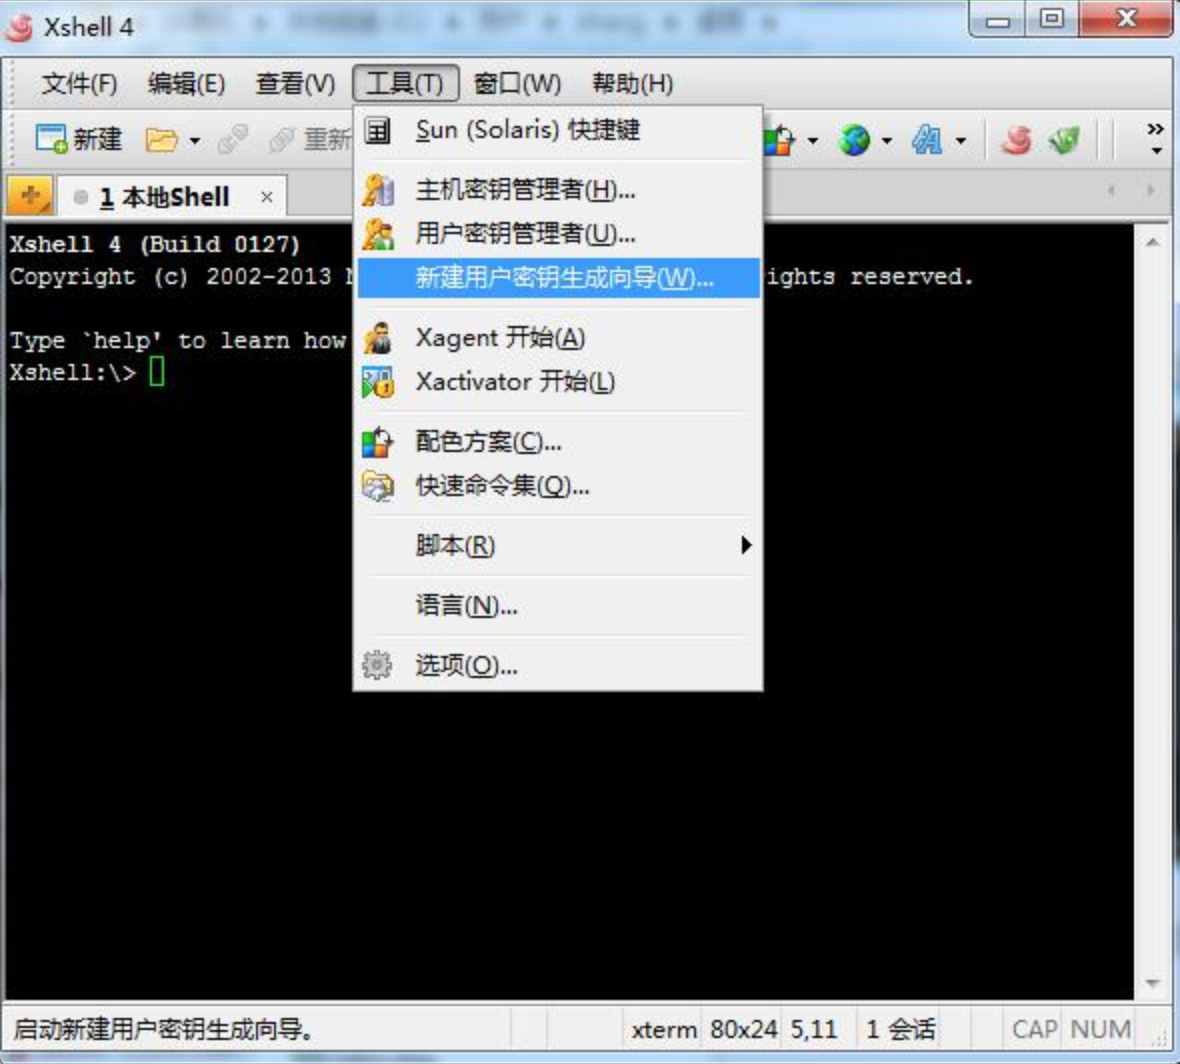The width and height of the screenshot is (1180, 1064).
Task: Launch 新建用户密钥生成向导(W) wizard
Action: point(558,278)
